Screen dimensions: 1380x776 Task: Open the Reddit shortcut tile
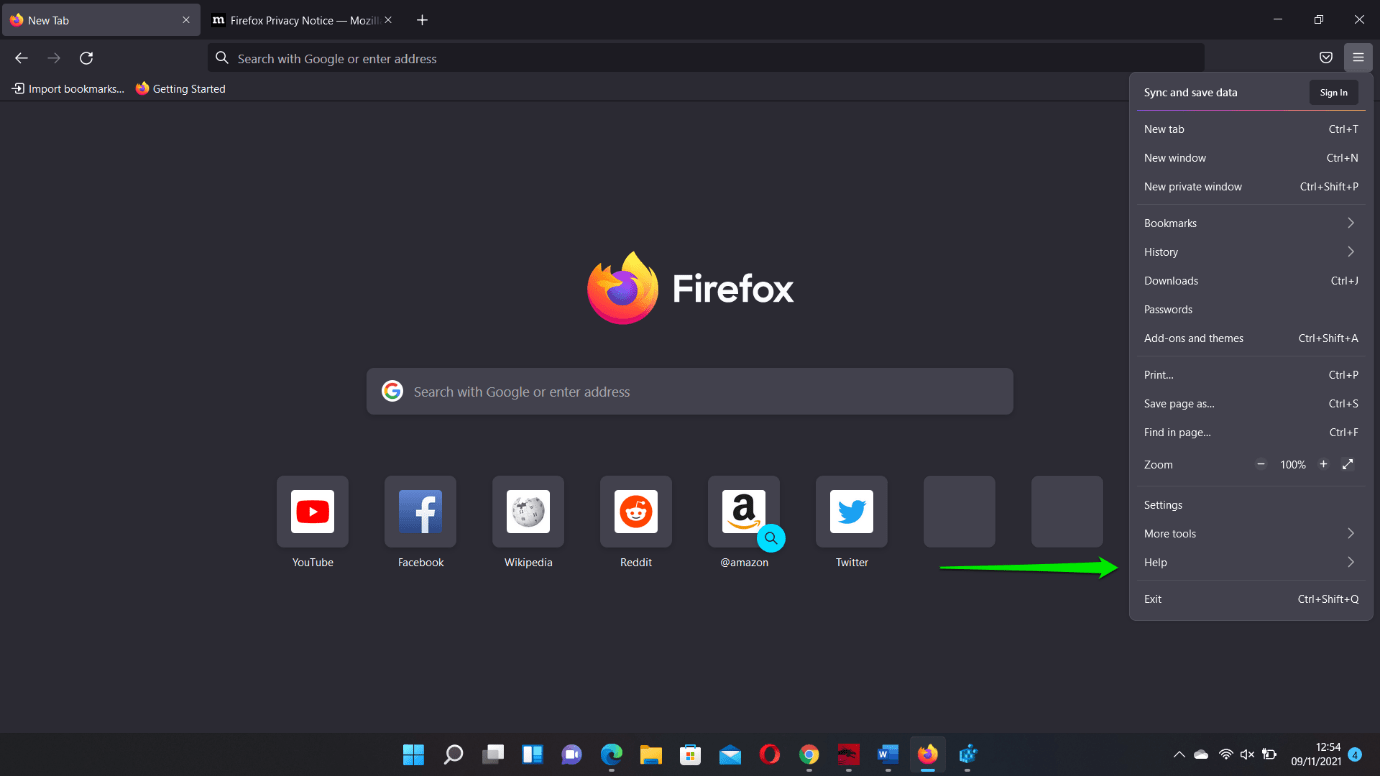pyautogui.click(x=636, y=512)
